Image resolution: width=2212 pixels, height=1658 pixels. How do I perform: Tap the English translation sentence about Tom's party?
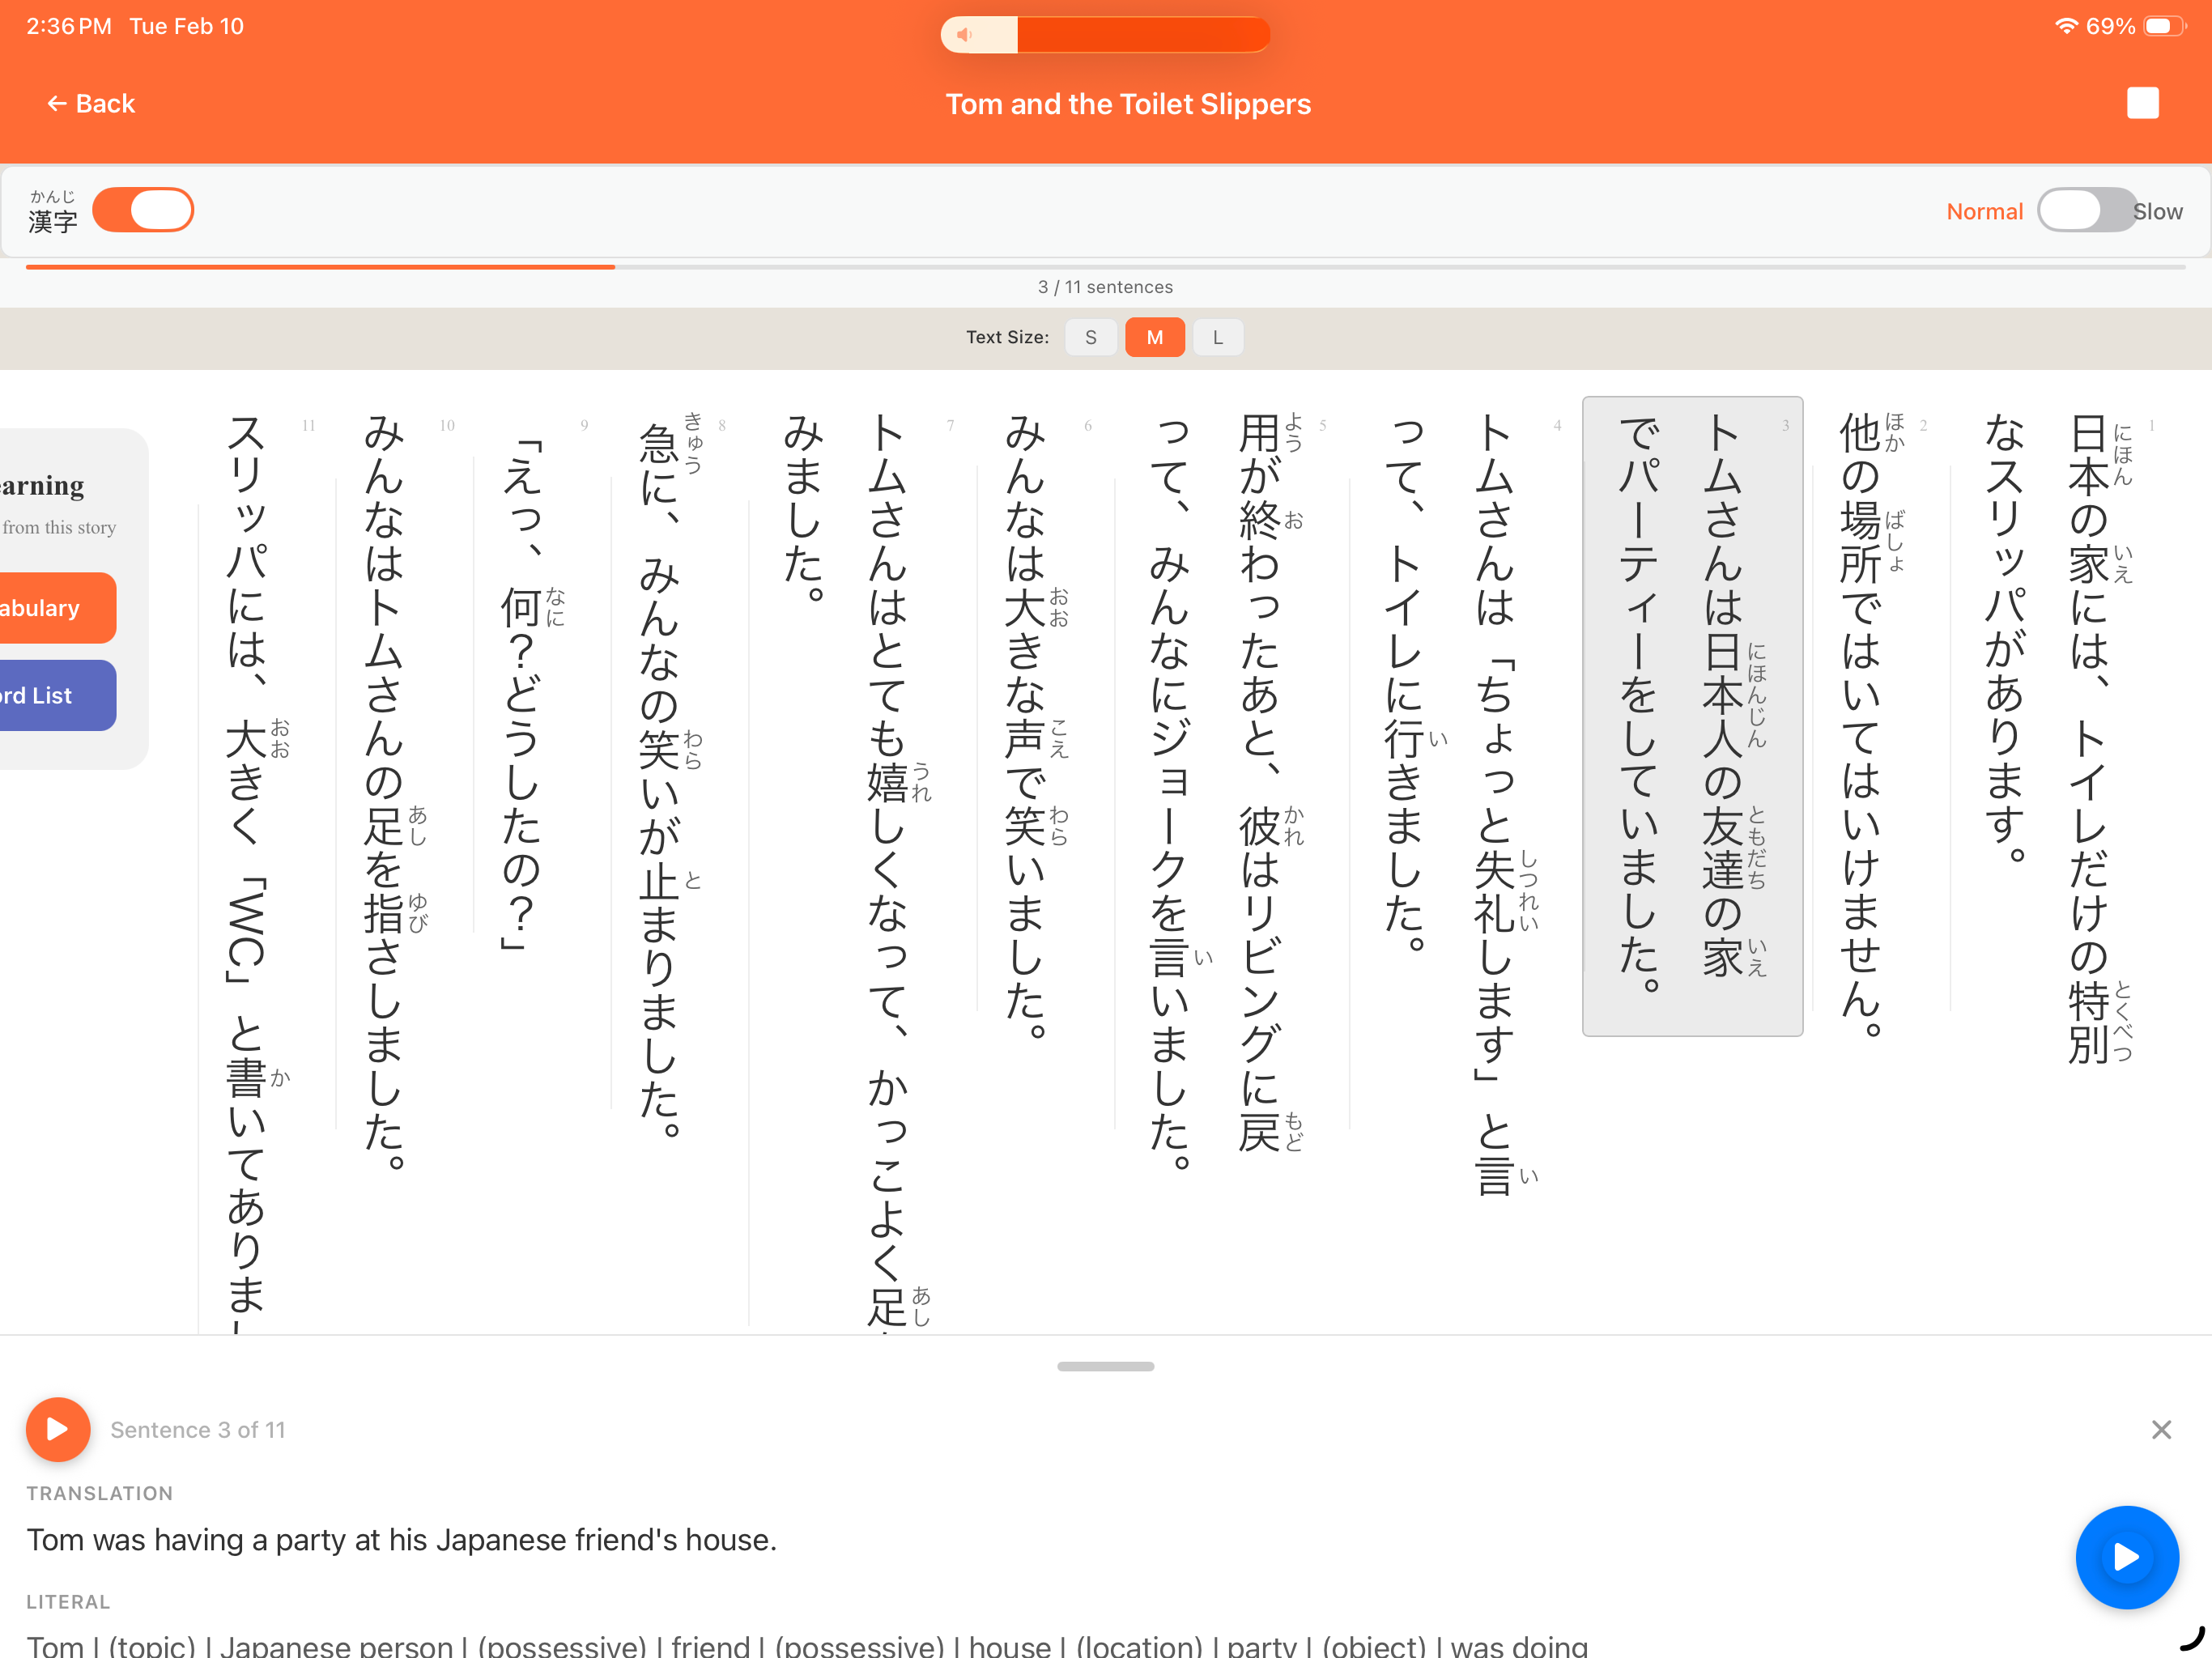[402, 1540]
